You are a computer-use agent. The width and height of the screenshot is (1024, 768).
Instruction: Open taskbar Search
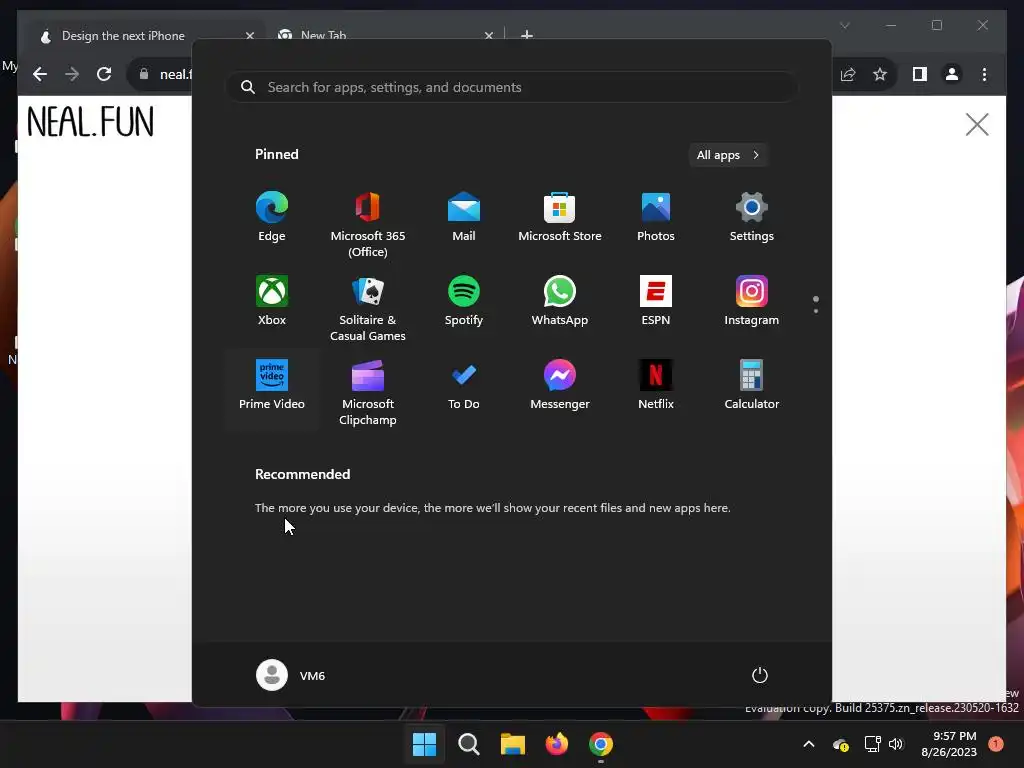pyautogui.click(x=469, y=744)
